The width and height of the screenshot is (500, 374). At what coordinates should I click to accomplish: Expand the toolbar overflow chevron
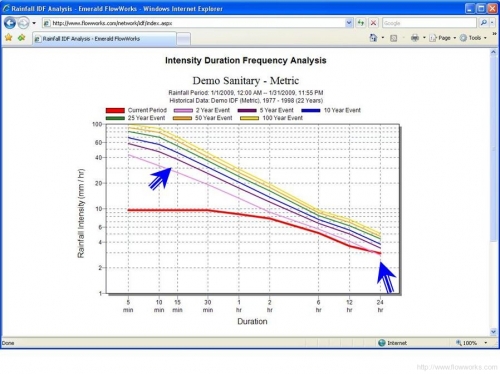[x=494, y=34]
